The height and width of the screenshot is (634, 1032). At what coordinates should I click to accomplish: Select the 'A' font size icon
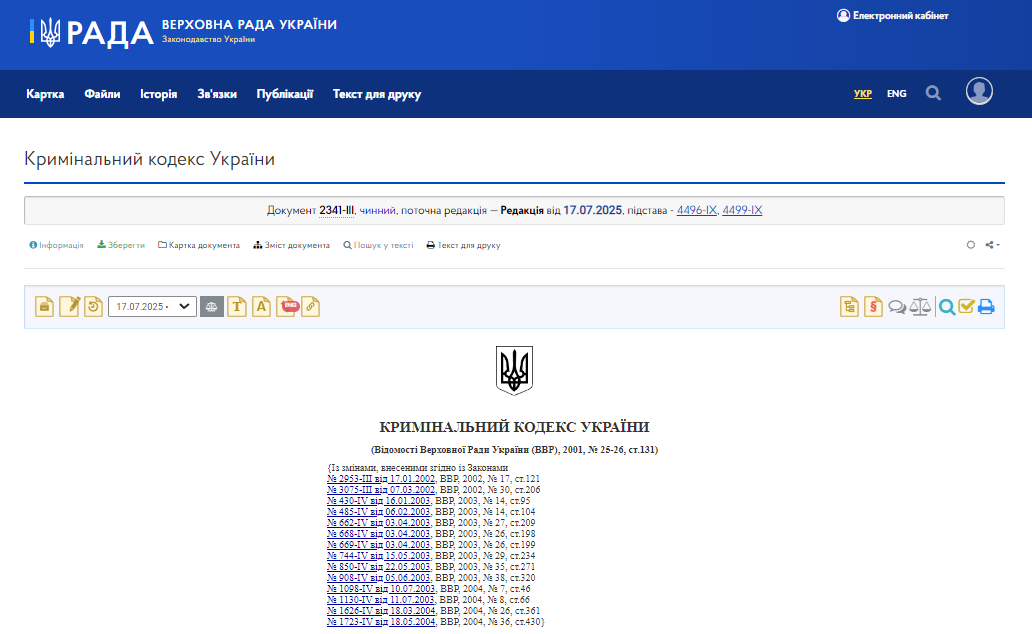click(x=261, y=306)
